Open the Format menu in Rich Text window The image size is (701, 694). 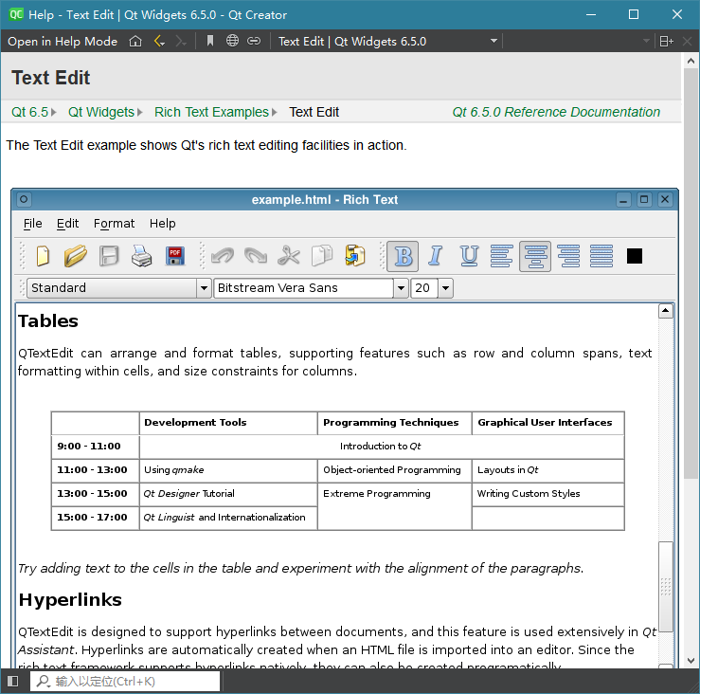[x=114, y=223]
